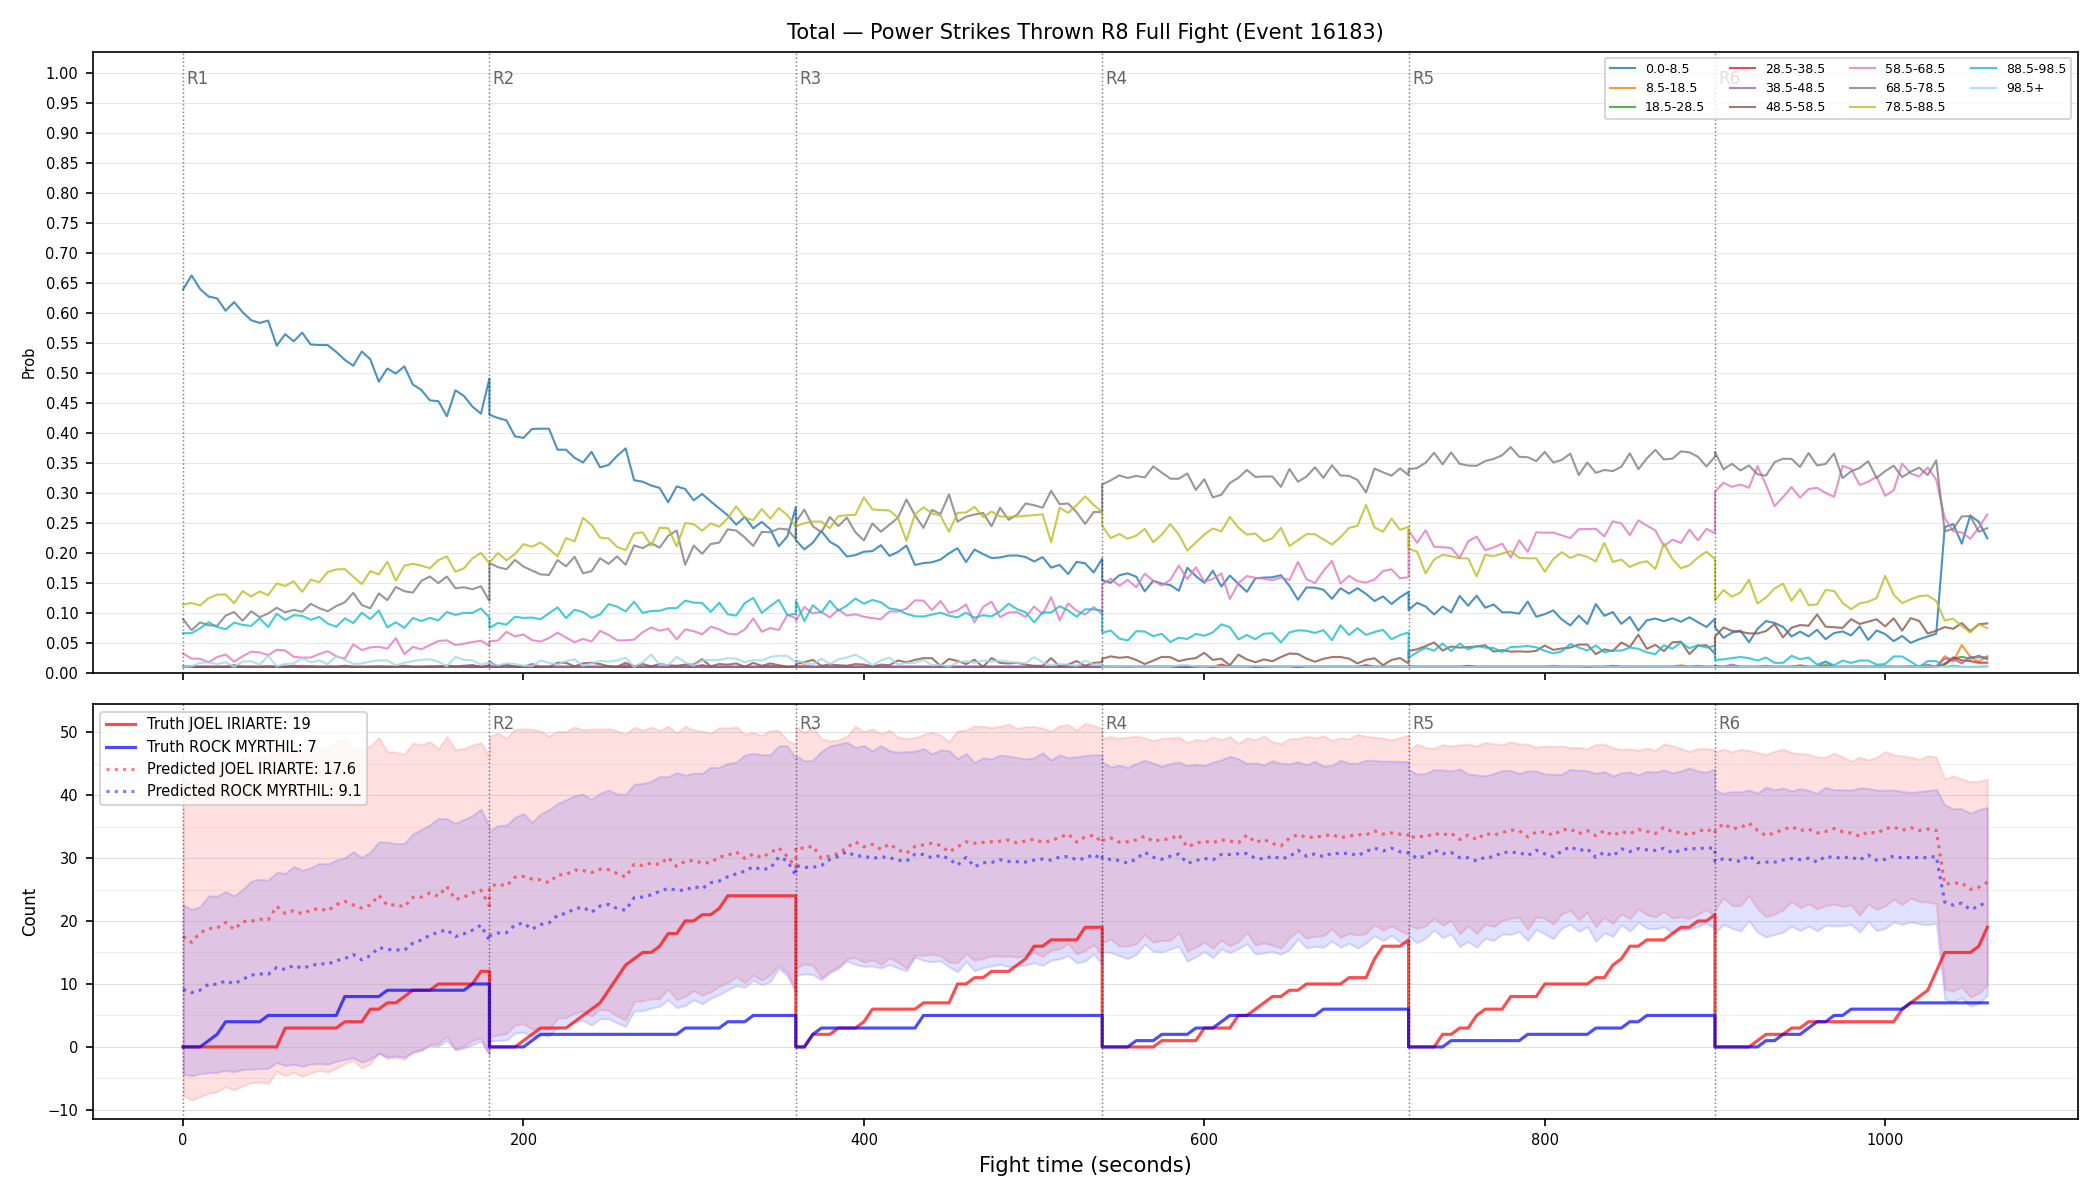Click the −10 tick on the Count axis
Screen dimensions: 2100x1200
[62, 1110]
